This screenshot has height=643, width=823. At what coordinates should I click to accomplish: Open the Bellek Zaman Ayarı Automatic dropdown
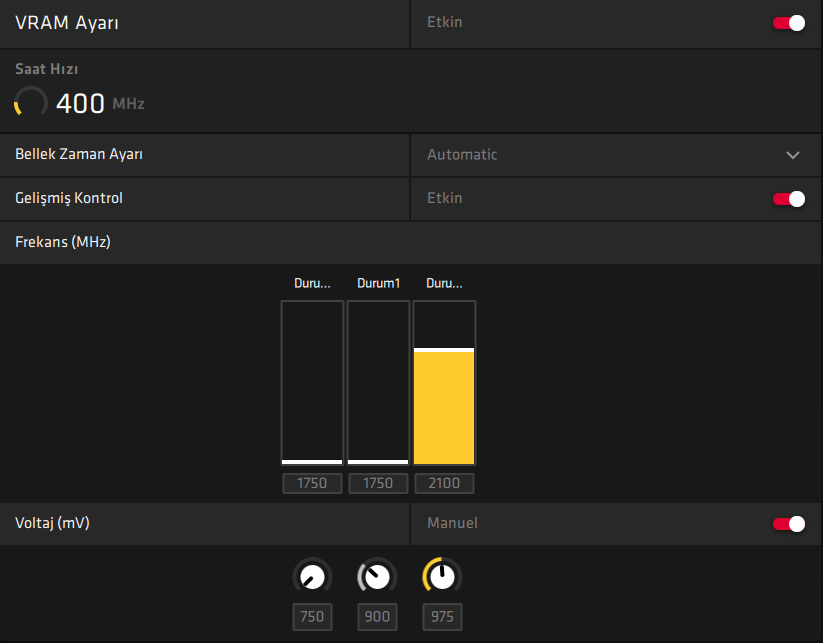[616, 155]
